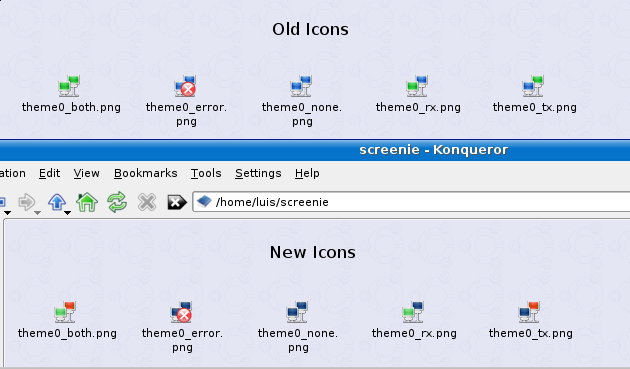
Task: Open the Up button history dropdown arrow
Action: [x=68, y=213]
